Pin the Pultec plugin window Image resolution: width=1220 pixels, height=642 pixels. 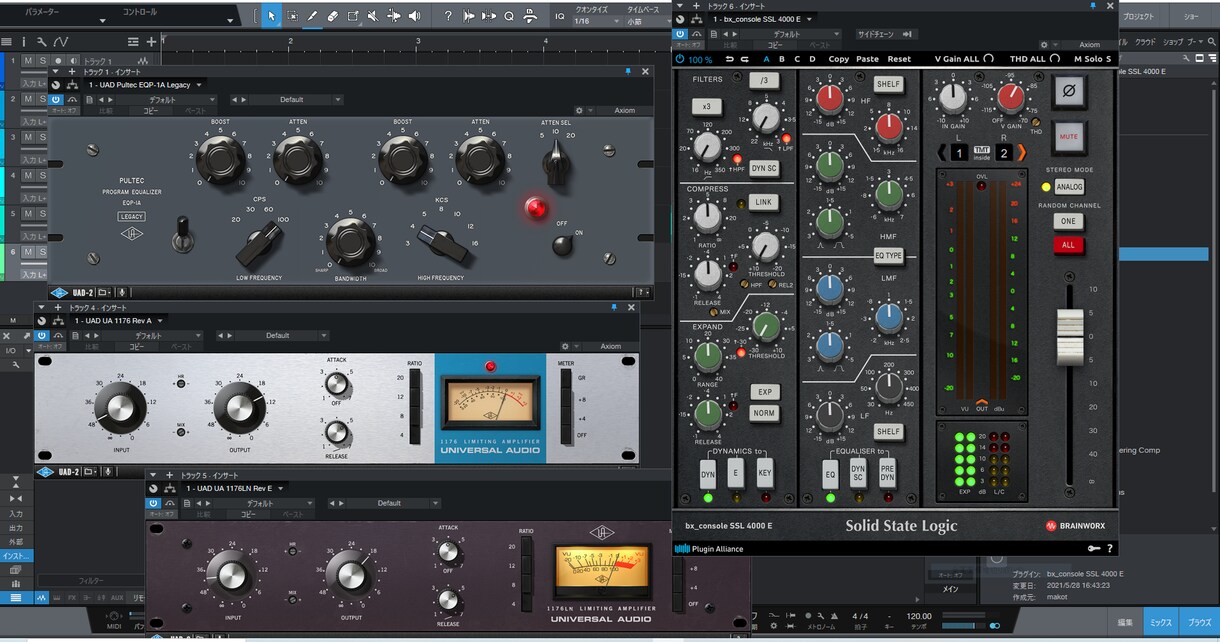point(628,72)
